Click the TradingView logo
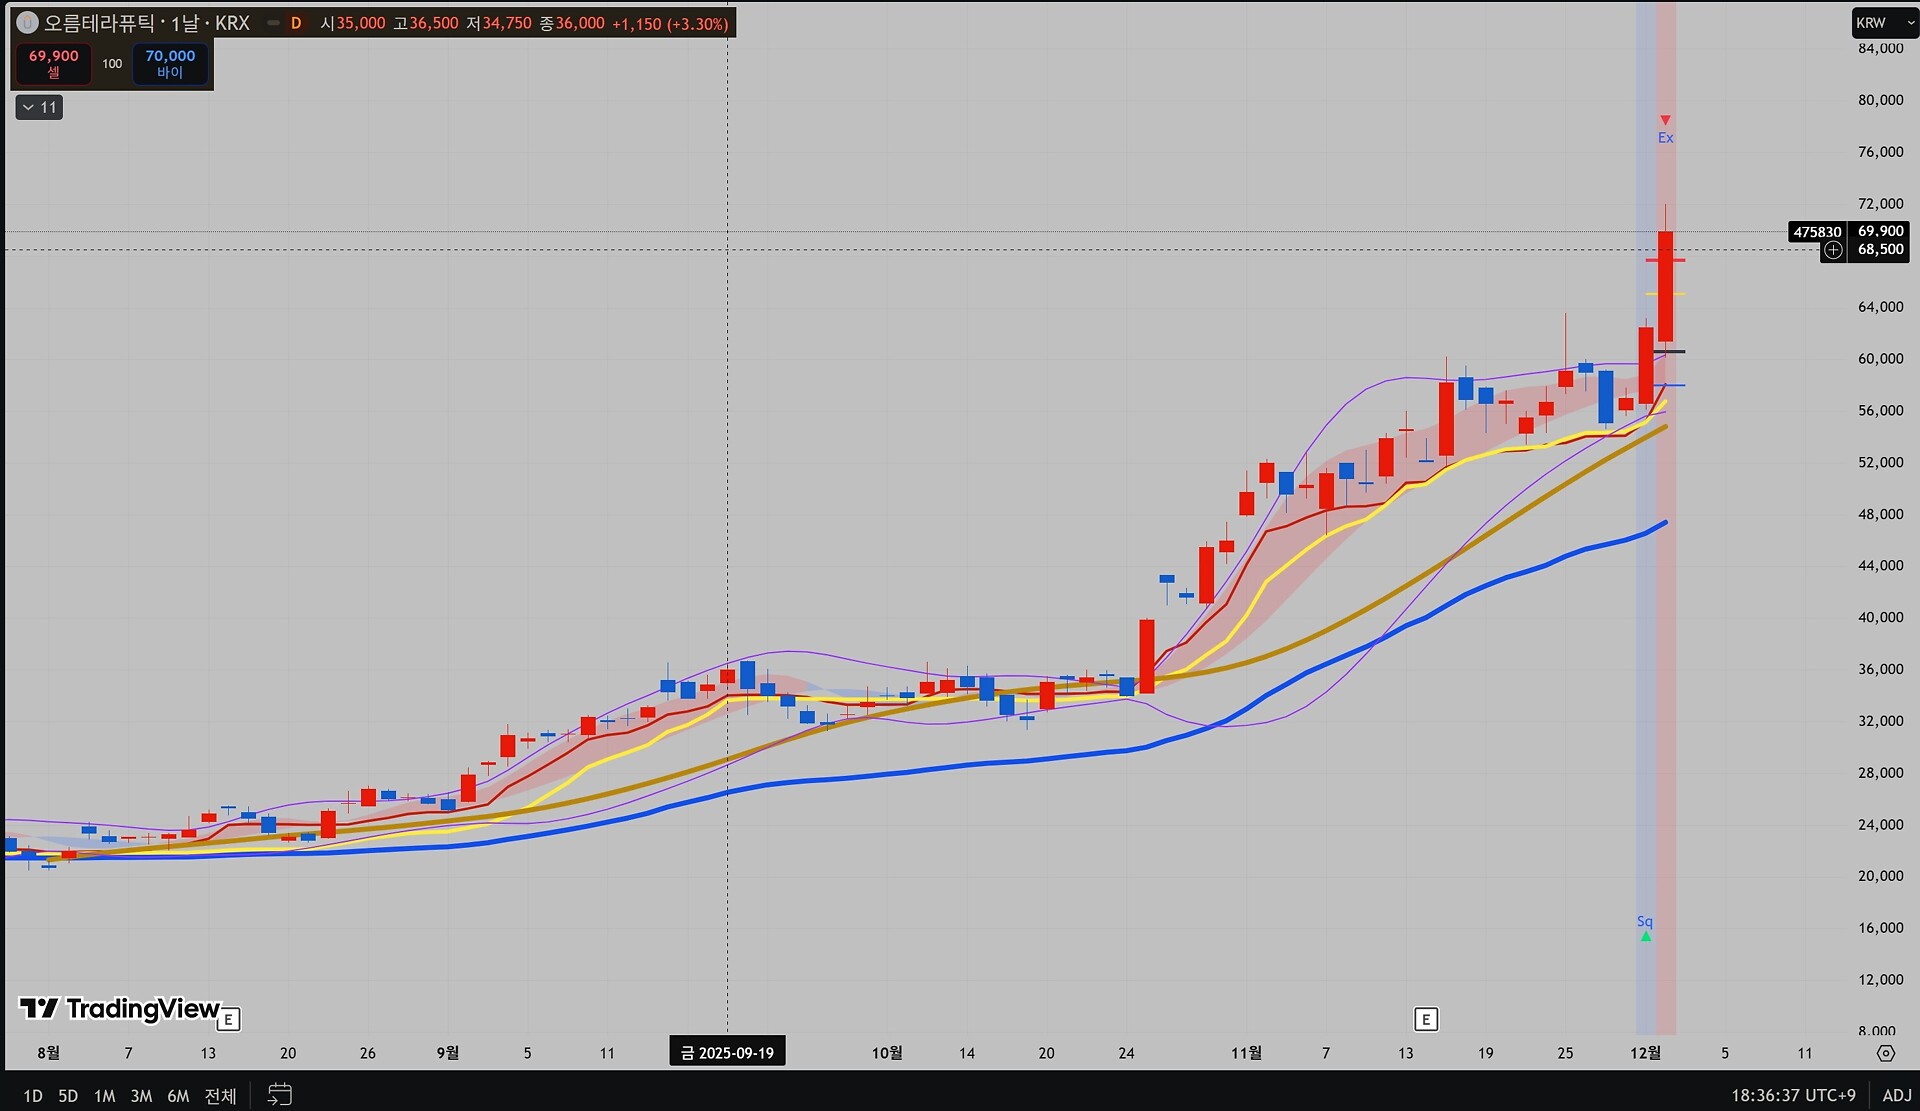 pyautogui.click(x=120, y=1009)
